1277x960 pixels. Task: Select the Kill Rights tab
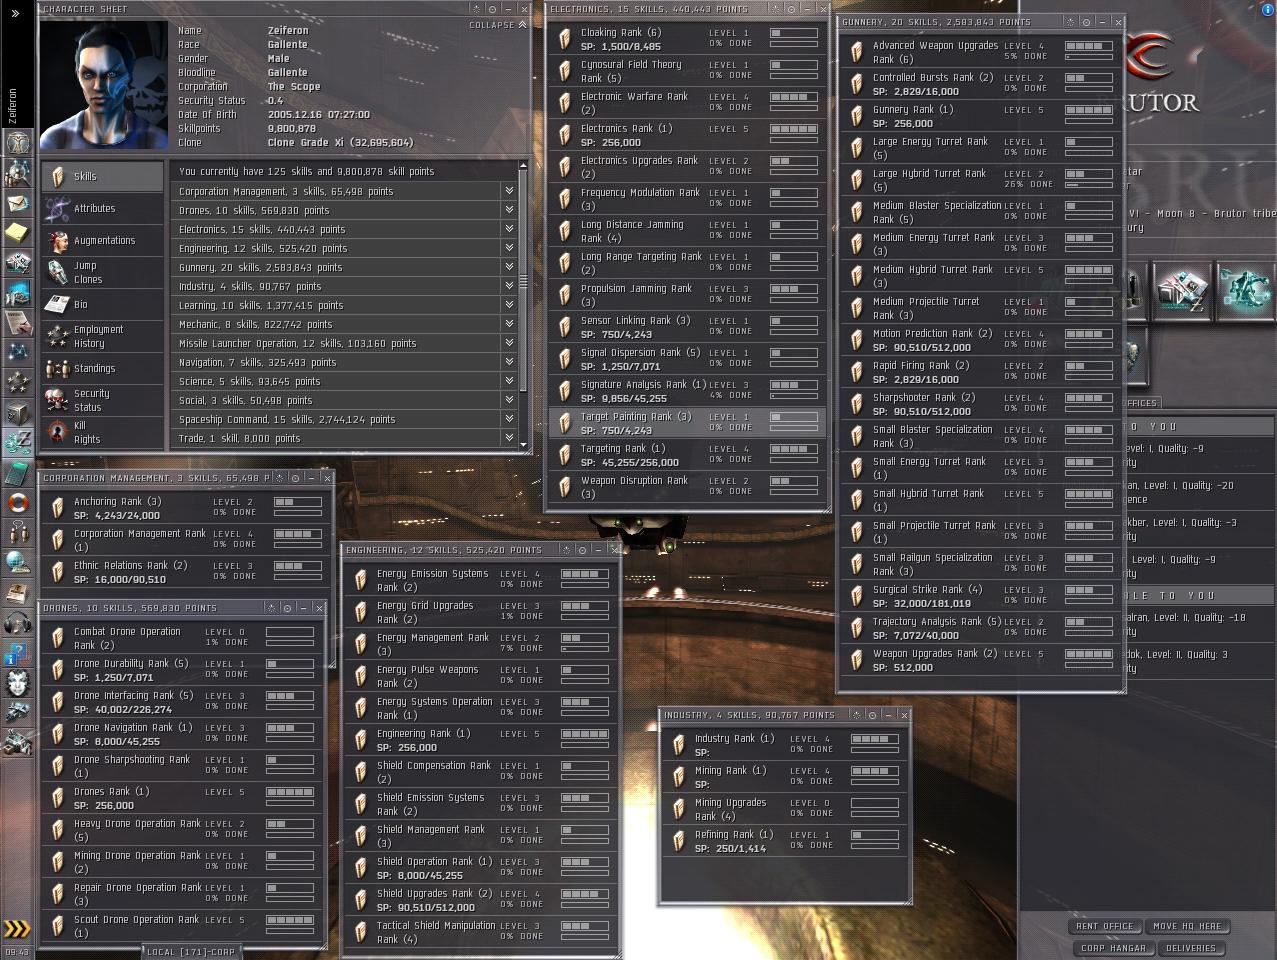[102, 432]
